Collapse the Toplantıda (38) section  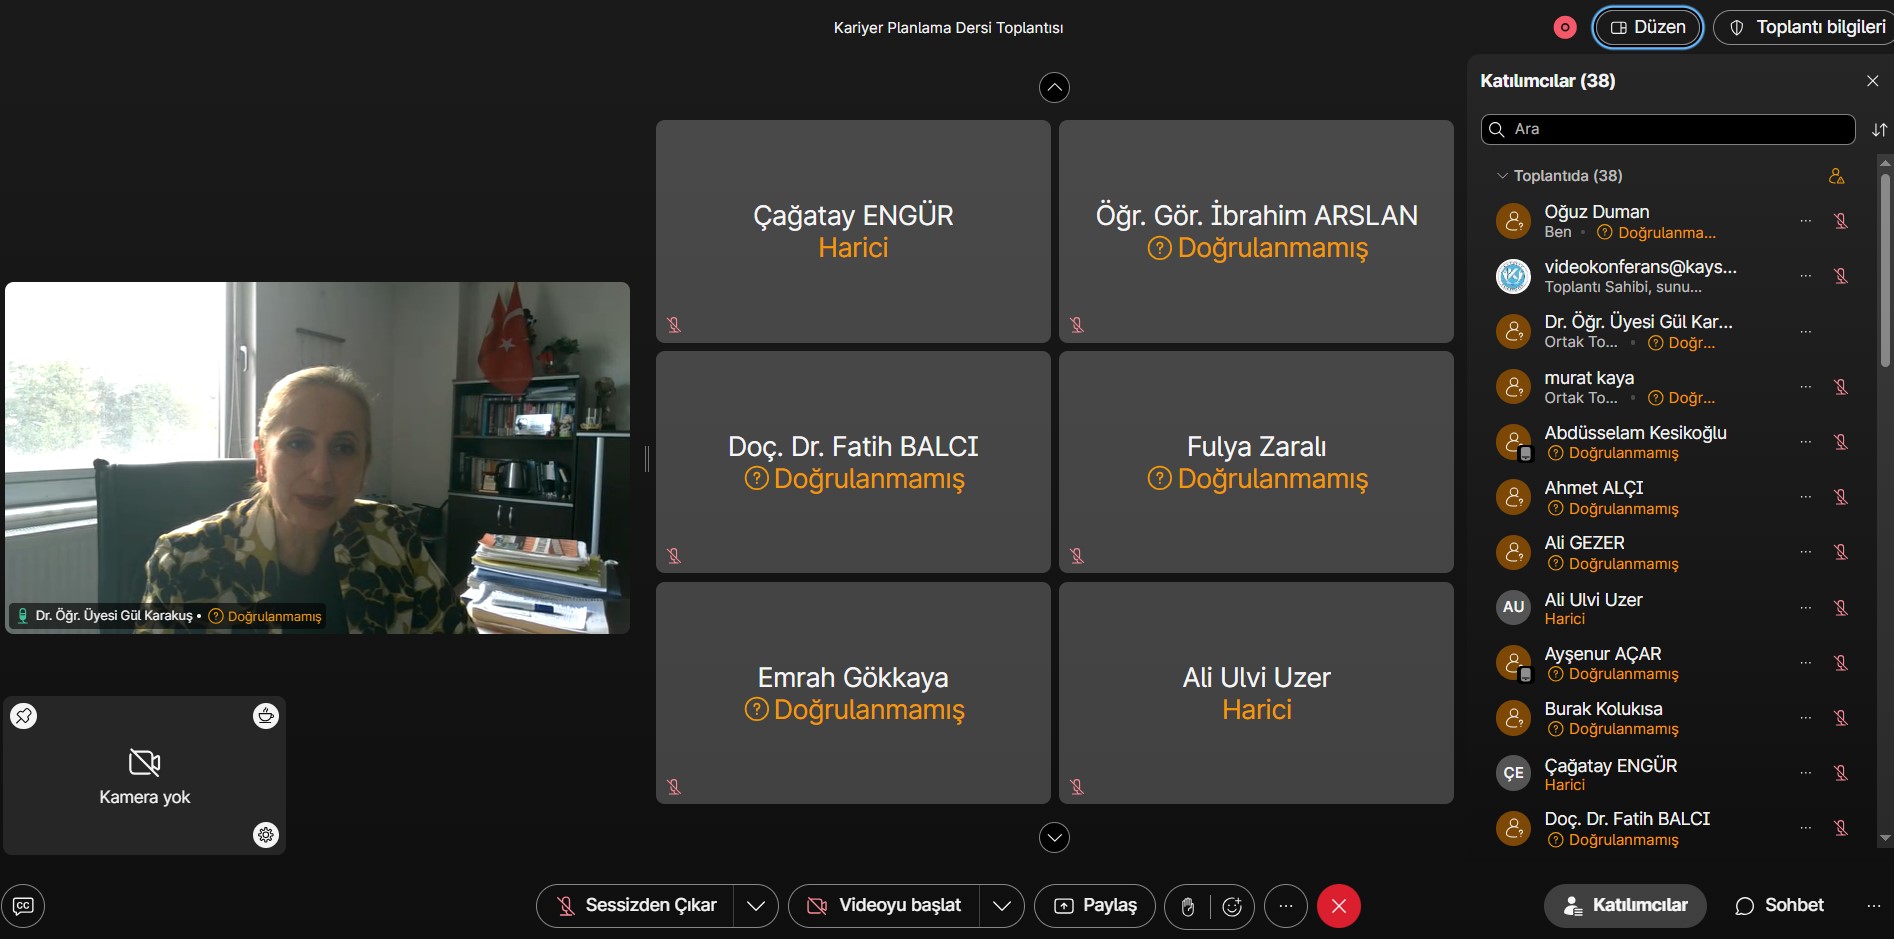pyautogui.click(x=1501, y=176)
